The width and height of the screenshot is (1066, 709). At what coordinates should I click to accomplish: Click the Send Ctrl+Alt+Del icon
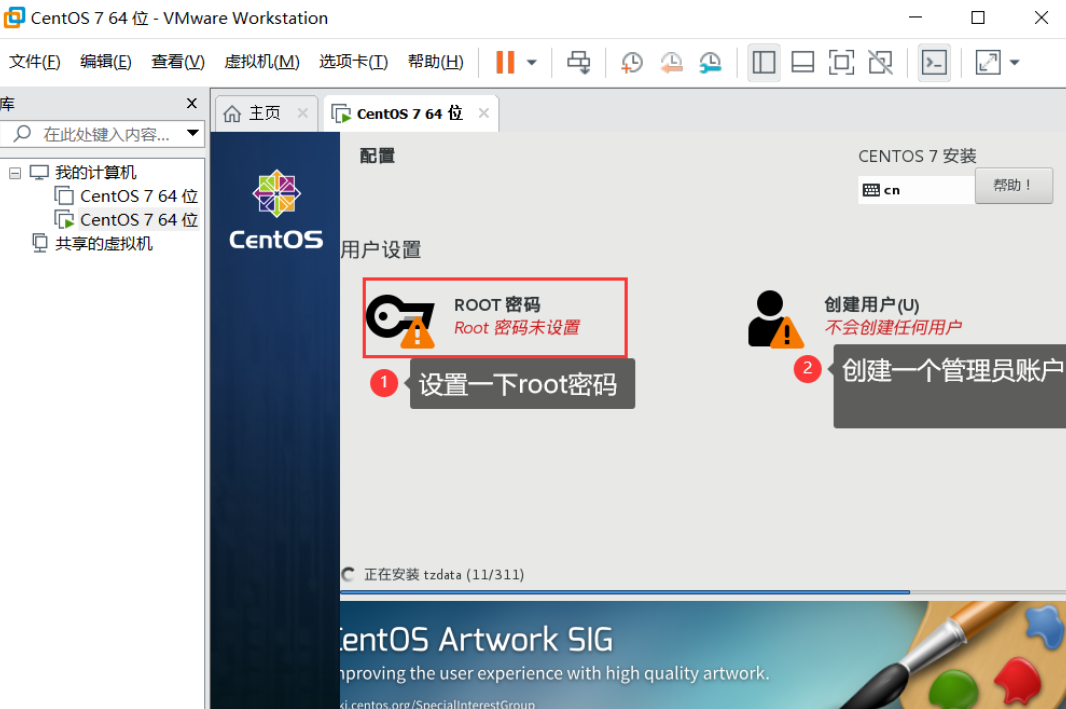pyautogui.click(x=579, y=63)
